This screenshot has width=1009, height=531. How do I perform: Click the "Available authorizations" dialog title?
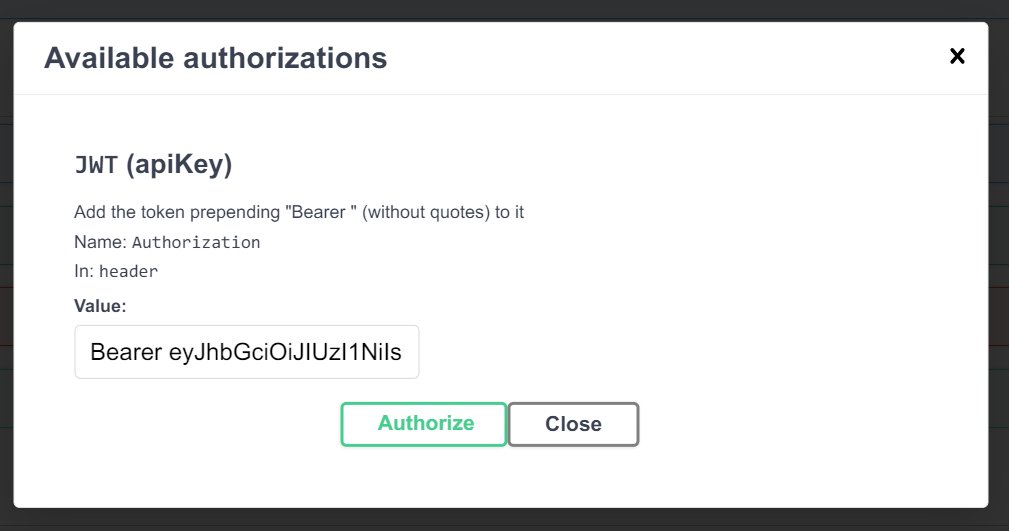pos(215,58)
